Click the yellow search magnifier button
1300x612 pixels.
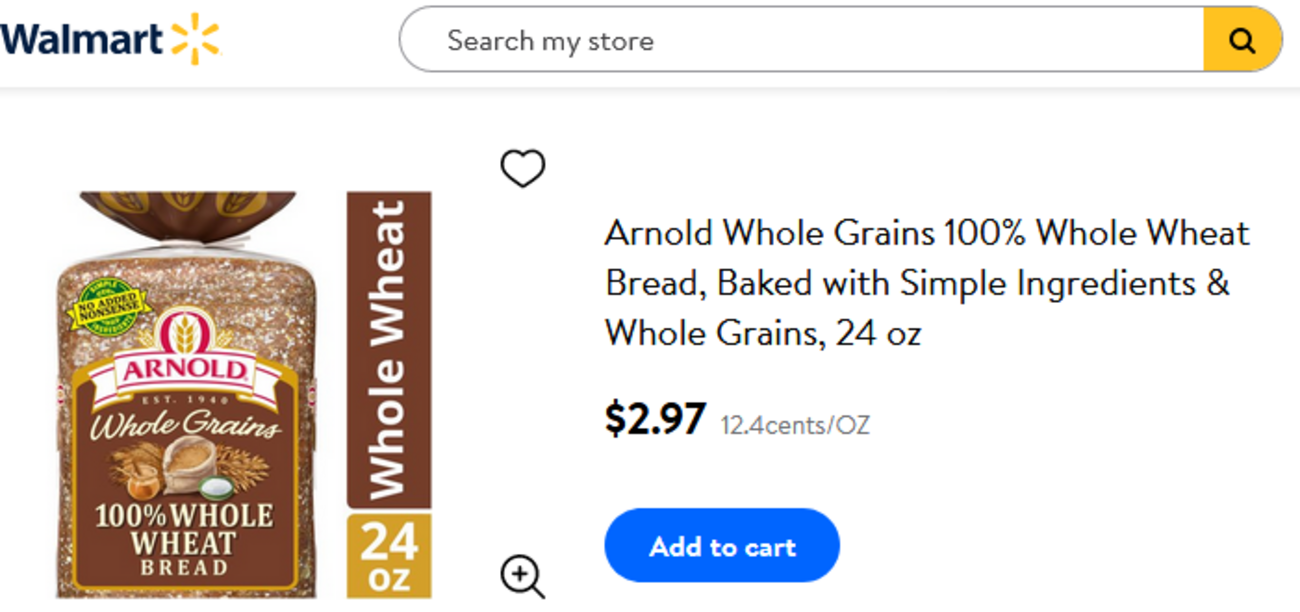coord(1241,40)
